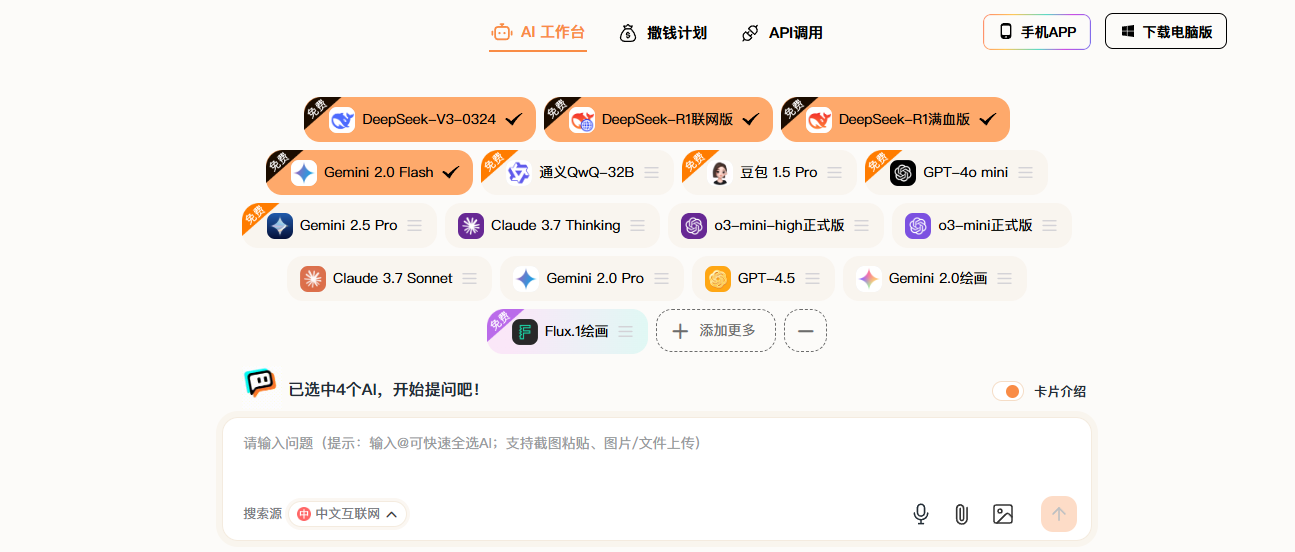1295x552 pixels.
Task: Click the Claude 3.7 Sonnet icon
Action: tap(313, 279)
